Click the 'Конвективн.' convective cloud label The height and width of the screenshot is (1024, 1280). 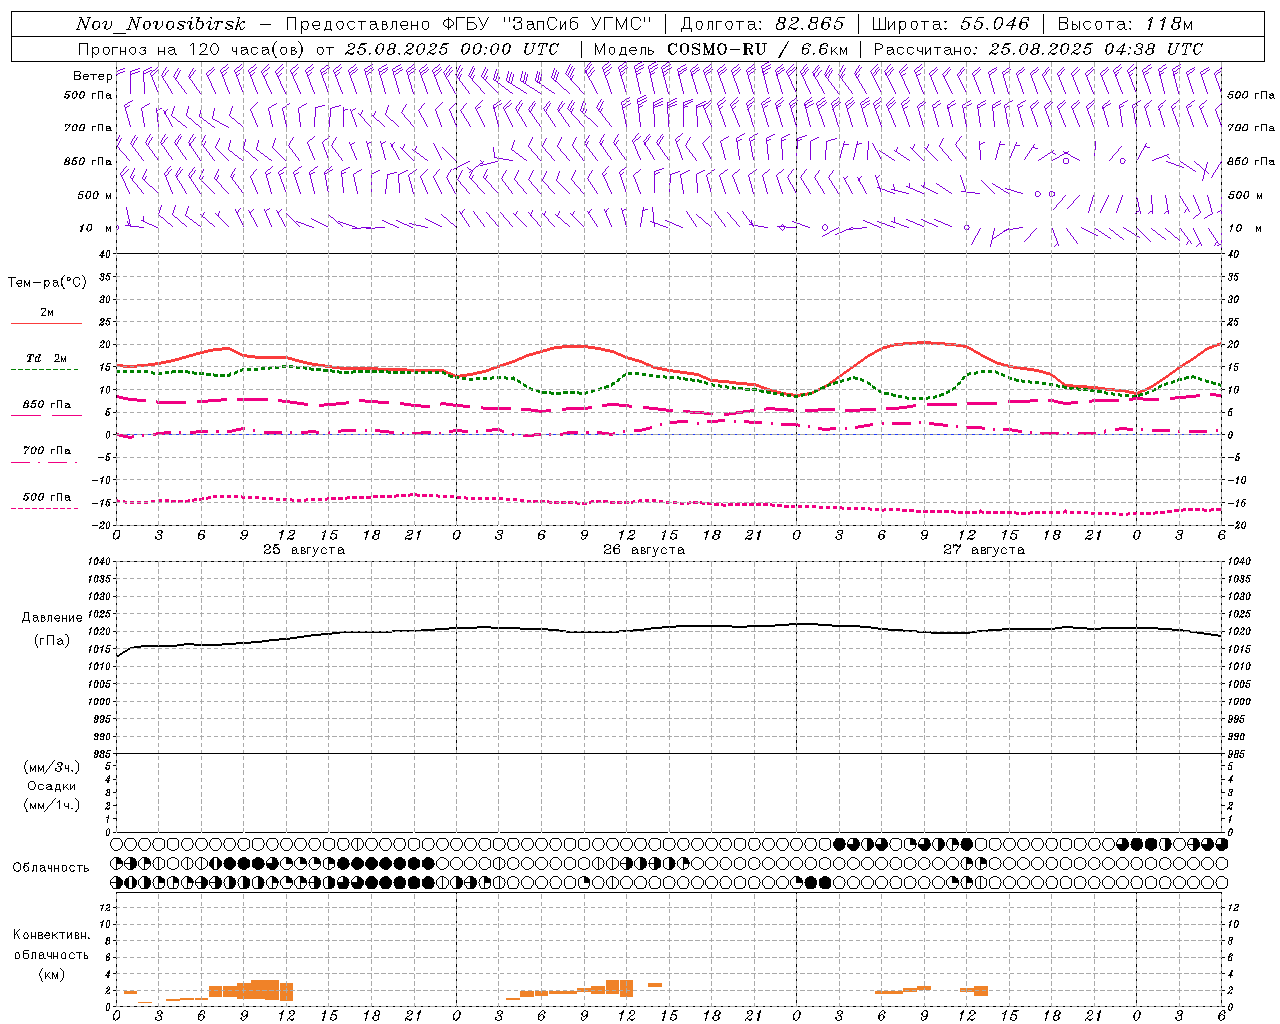click(x=52, y=935)
